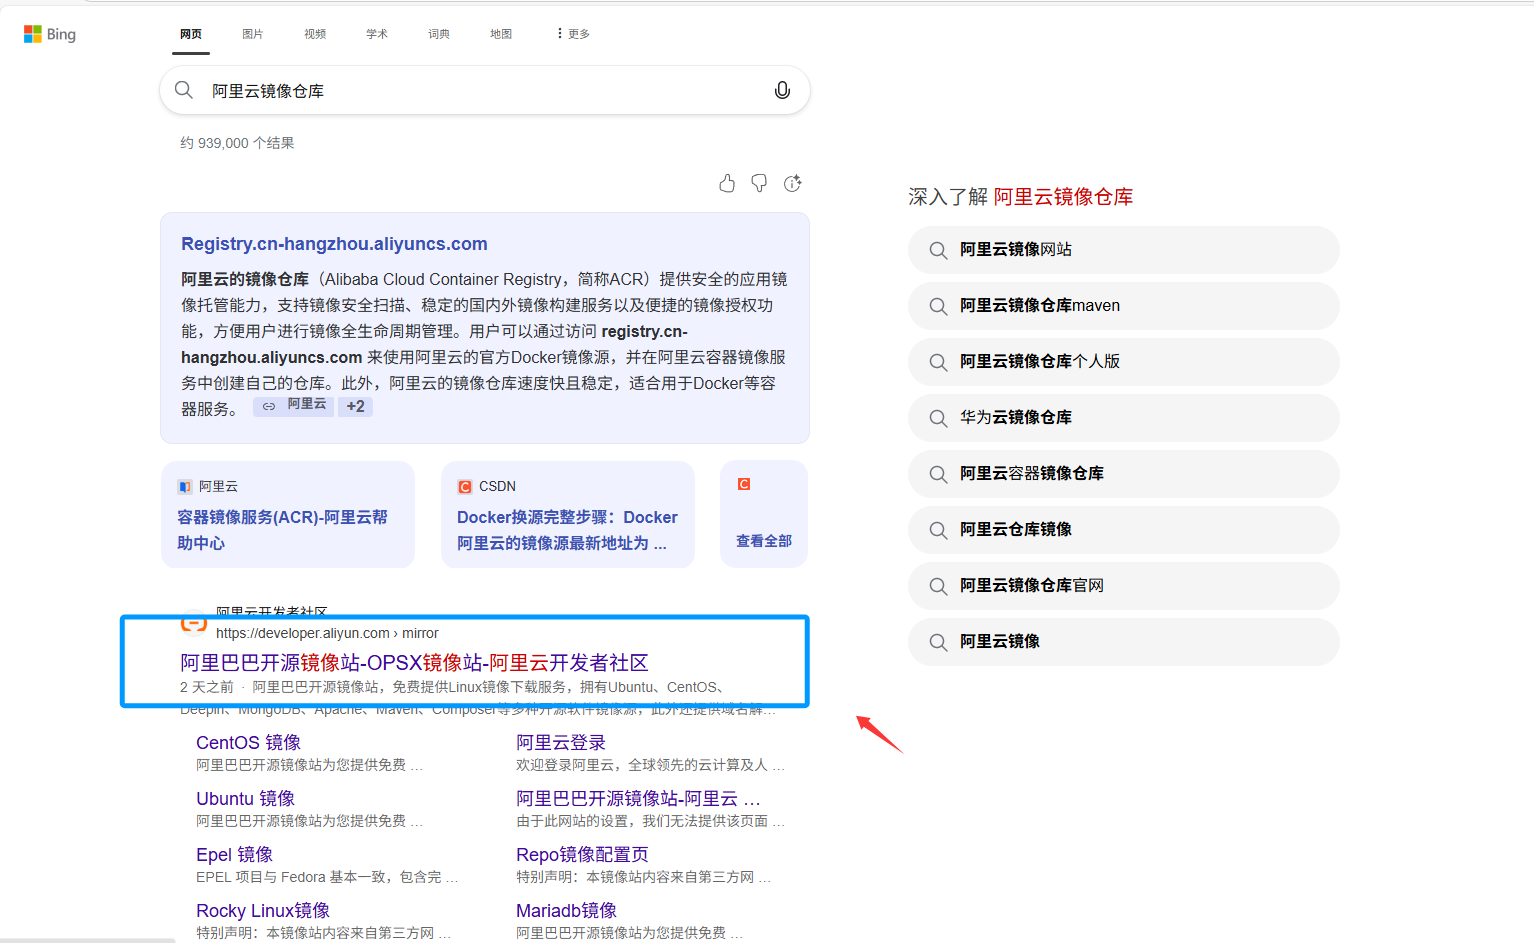Click the search input containing 阿里云镜像仓库

485,90
